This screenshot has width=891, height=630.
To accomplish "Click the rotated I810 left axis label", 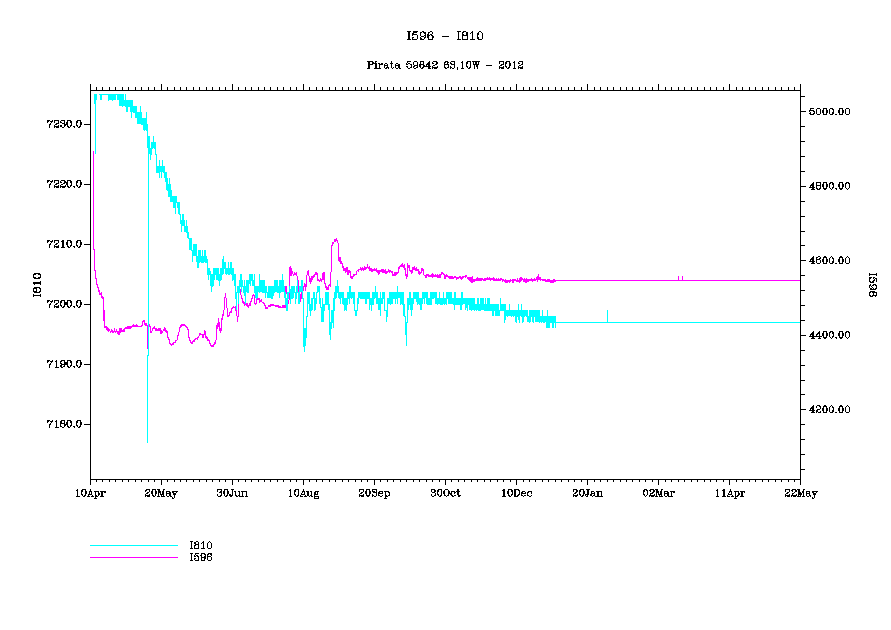I will point(37,284).
